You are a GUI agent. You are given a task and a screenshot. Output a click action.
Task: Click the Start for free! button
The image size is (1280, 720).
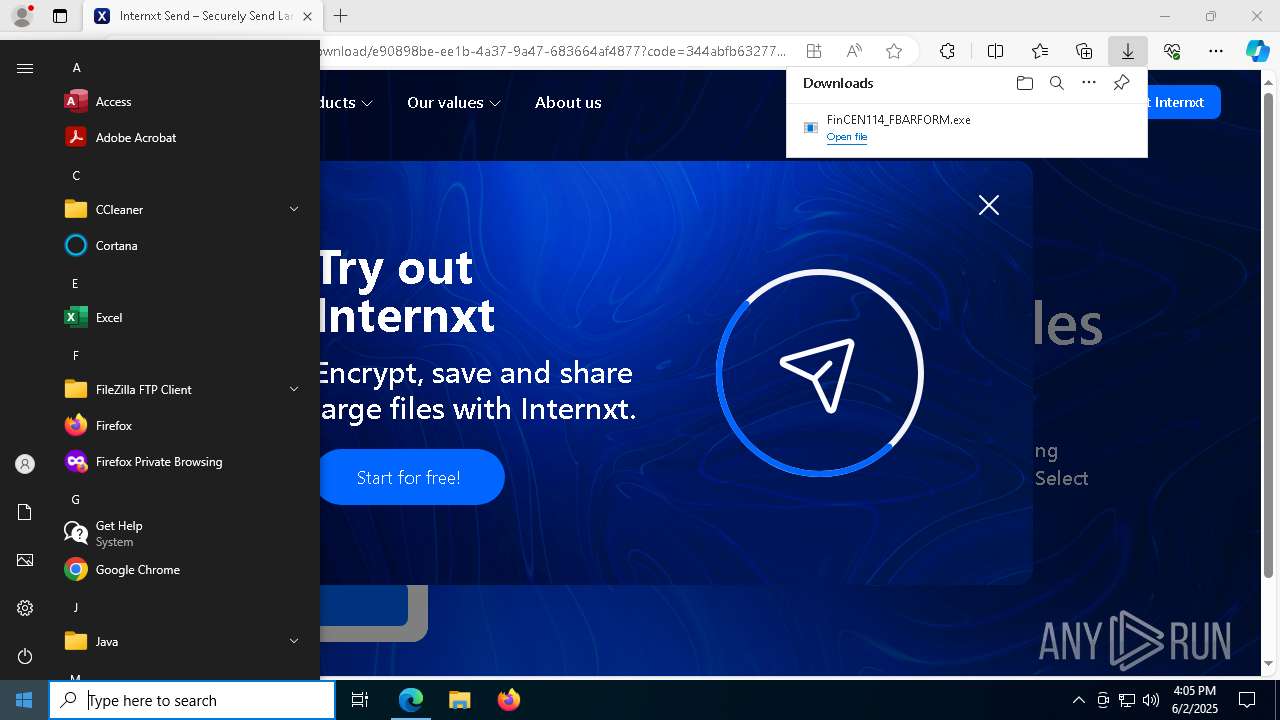click(x=410, y=478)
